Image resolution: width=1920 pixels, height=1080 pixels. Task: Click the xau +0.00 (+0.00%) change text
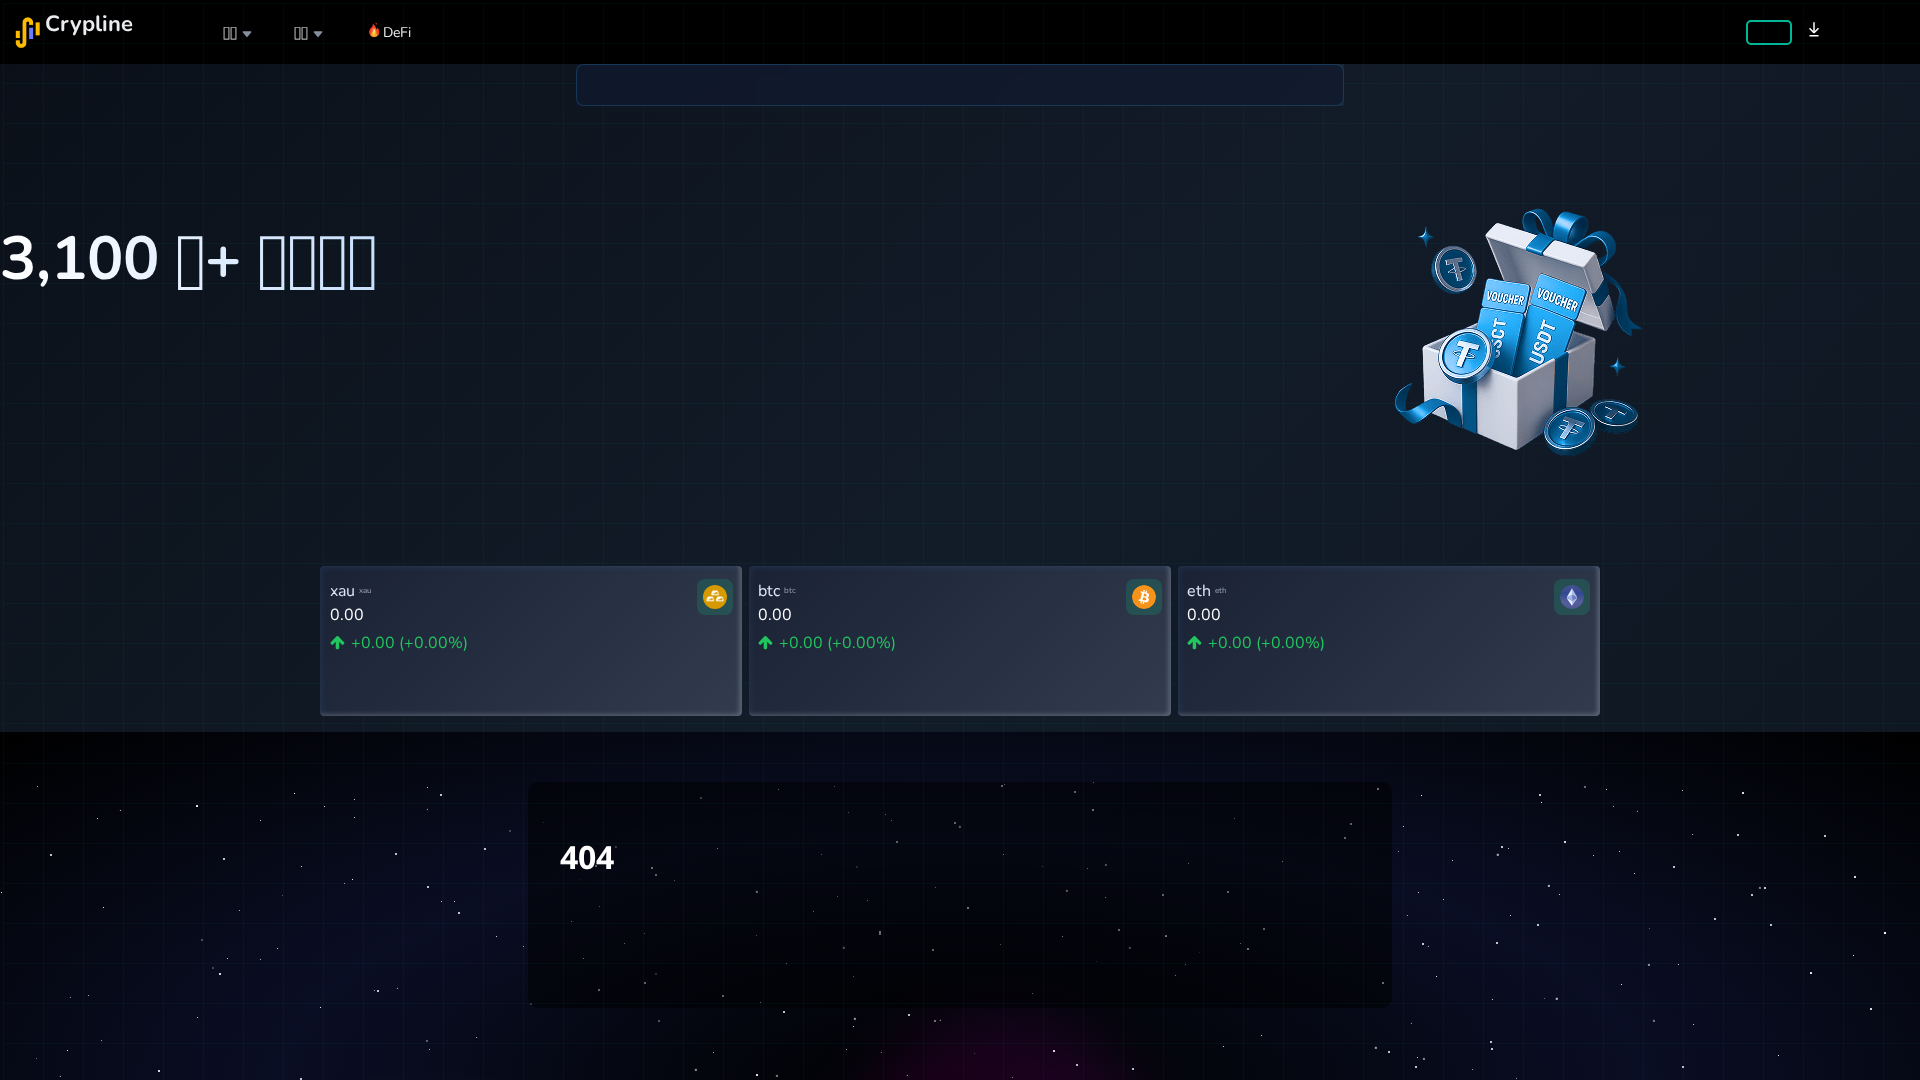point(409,643)
